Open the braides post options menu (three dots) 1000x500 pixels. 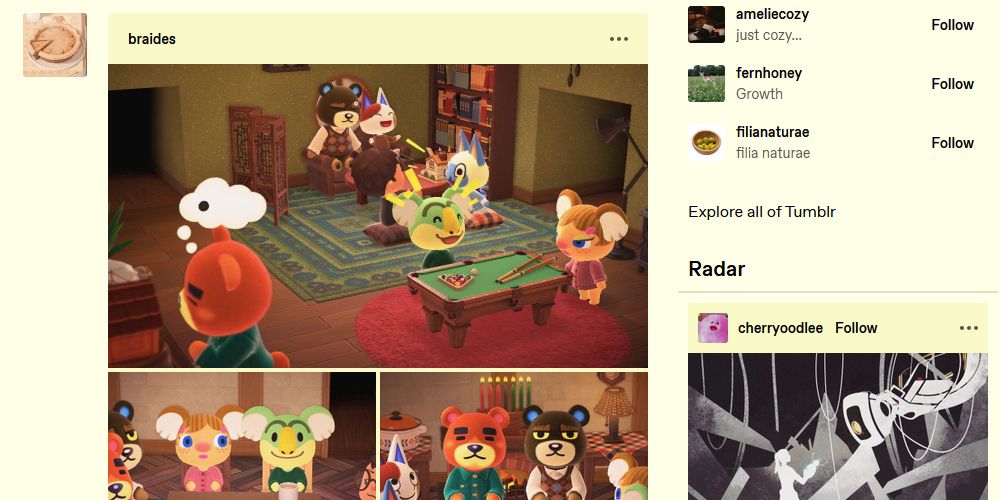[619, 39]
